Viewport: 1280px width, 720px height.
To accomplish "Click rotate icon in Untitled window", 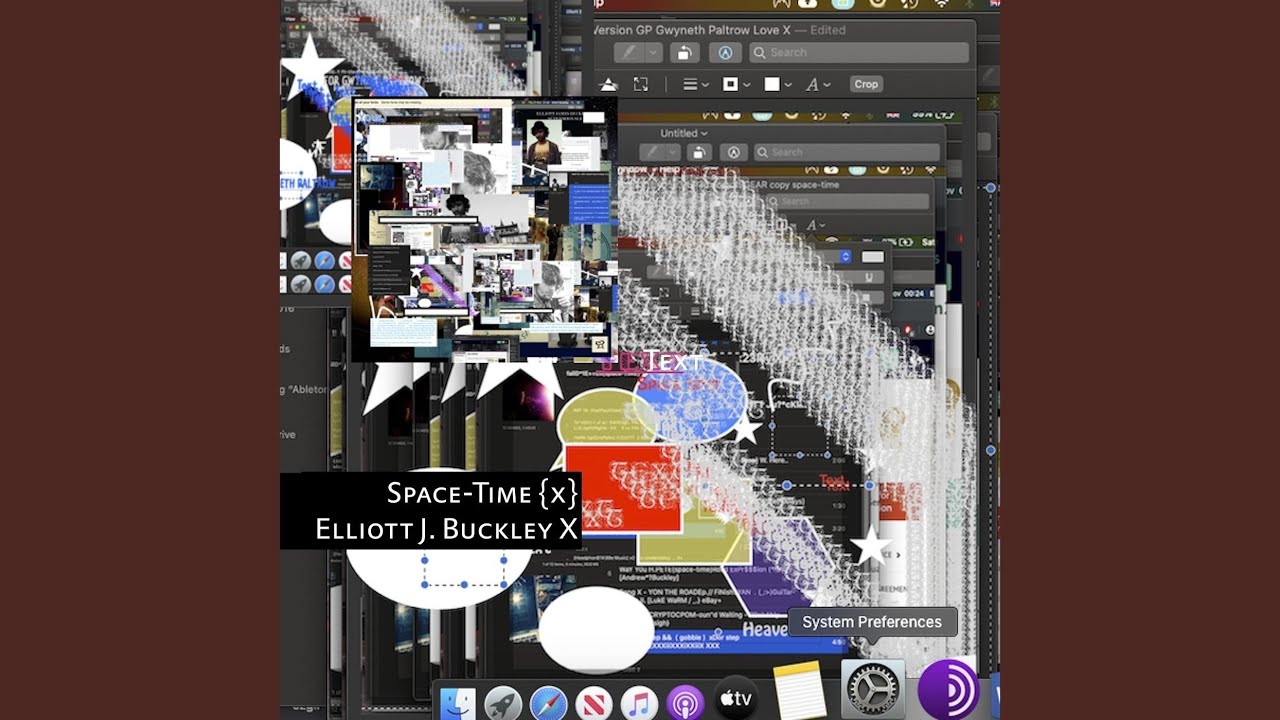I will 699,153.
